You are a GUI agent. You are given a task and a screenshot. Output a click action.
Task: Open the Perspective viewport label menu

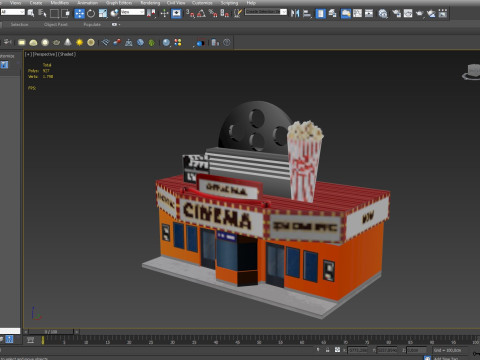44,54
